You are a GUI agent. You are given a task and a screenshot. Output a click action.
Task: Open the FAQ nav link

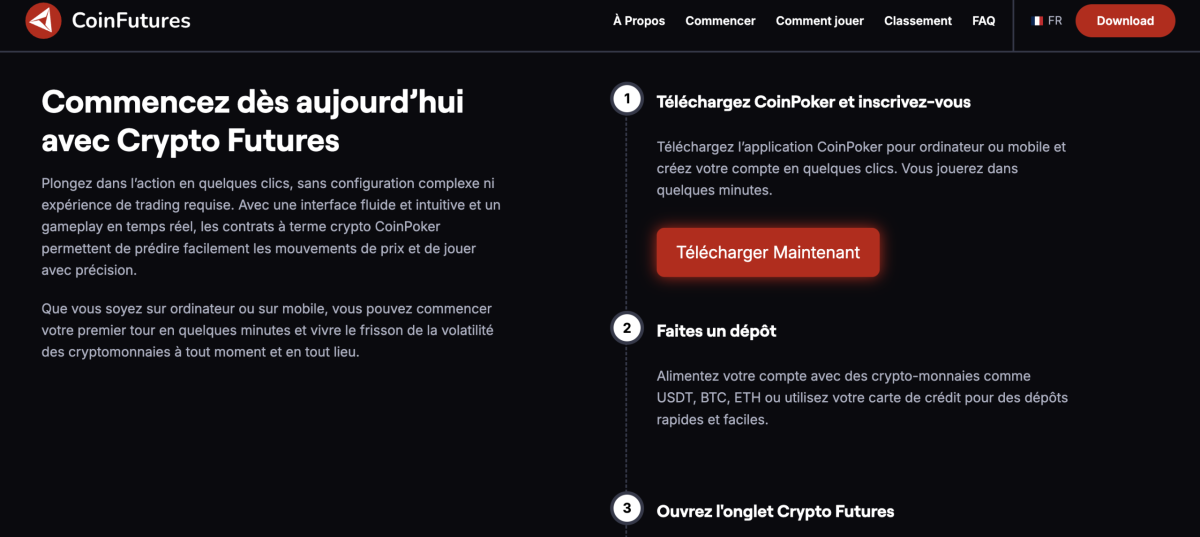point(984,21)
